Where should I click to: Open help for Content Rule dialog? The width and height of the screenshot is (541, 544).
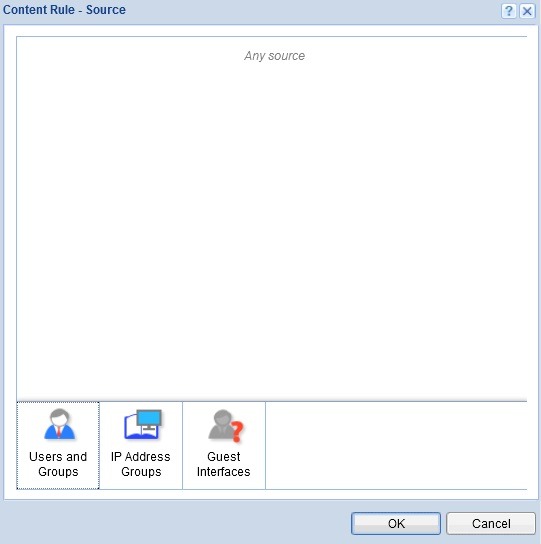(x=509, y=11)
